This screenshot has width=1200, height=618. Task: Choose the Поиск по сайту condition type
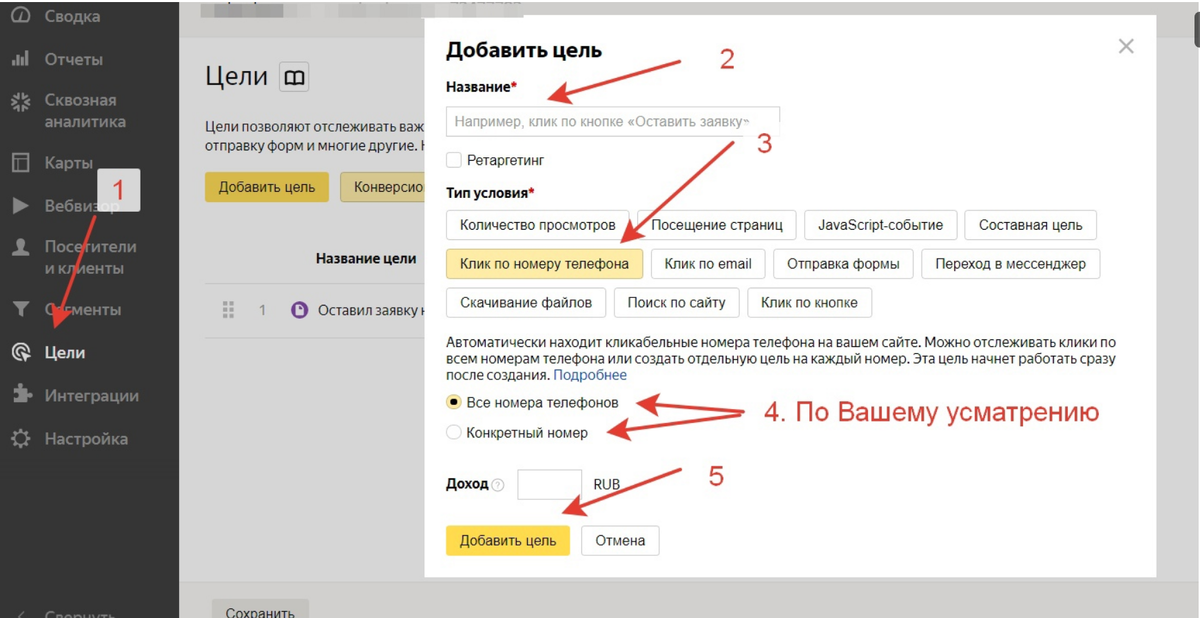676,302
